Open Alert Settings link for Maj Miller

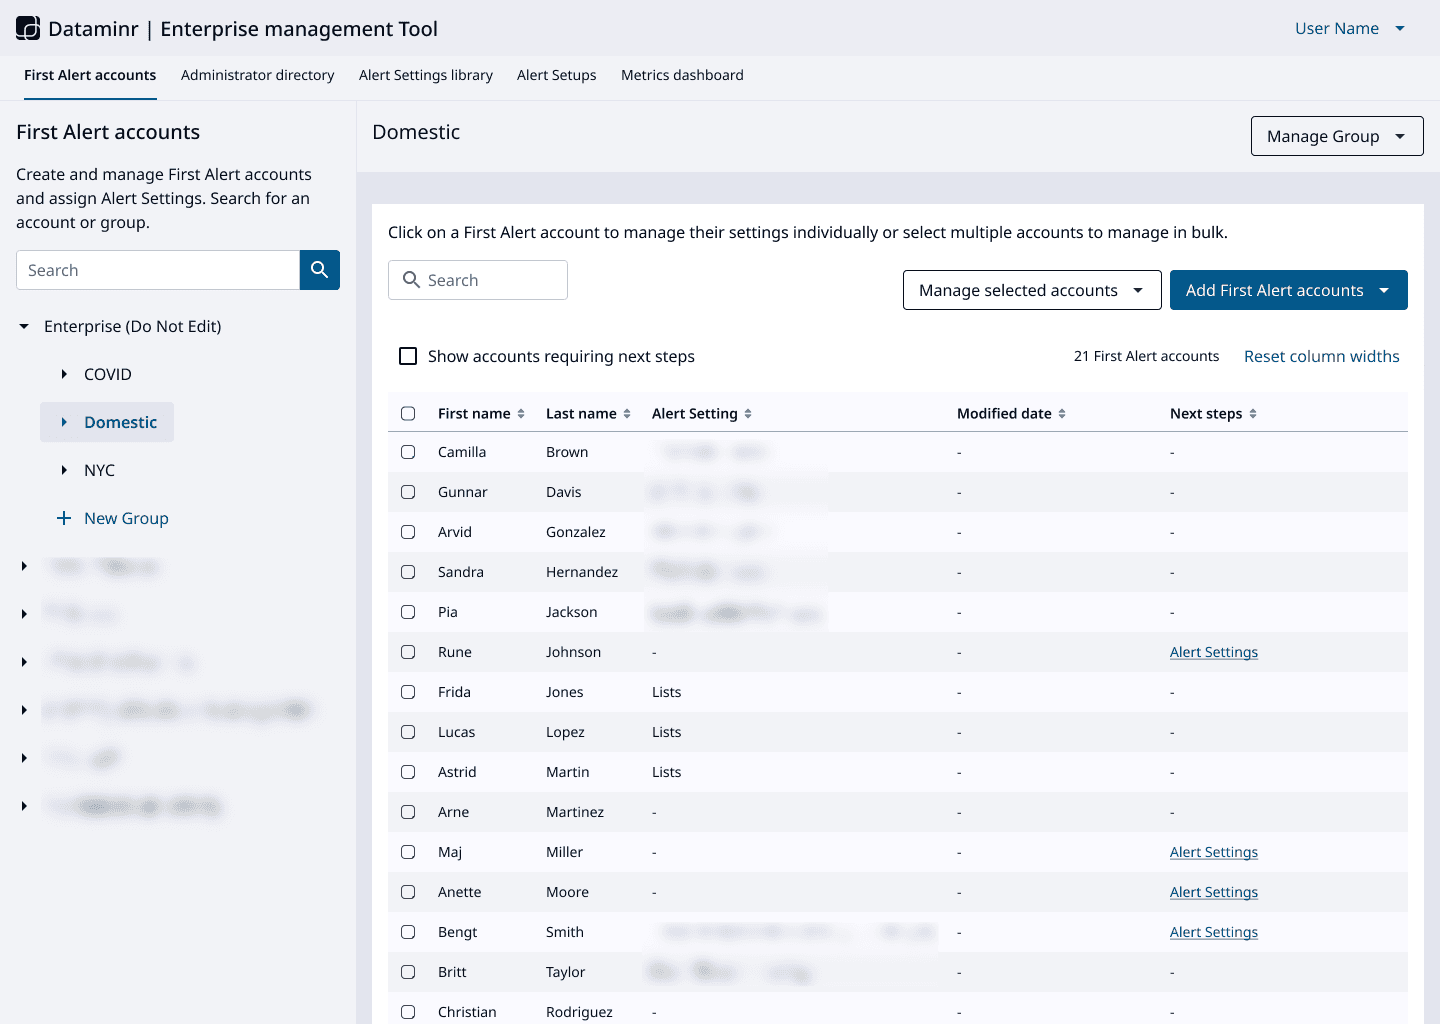1214,852
